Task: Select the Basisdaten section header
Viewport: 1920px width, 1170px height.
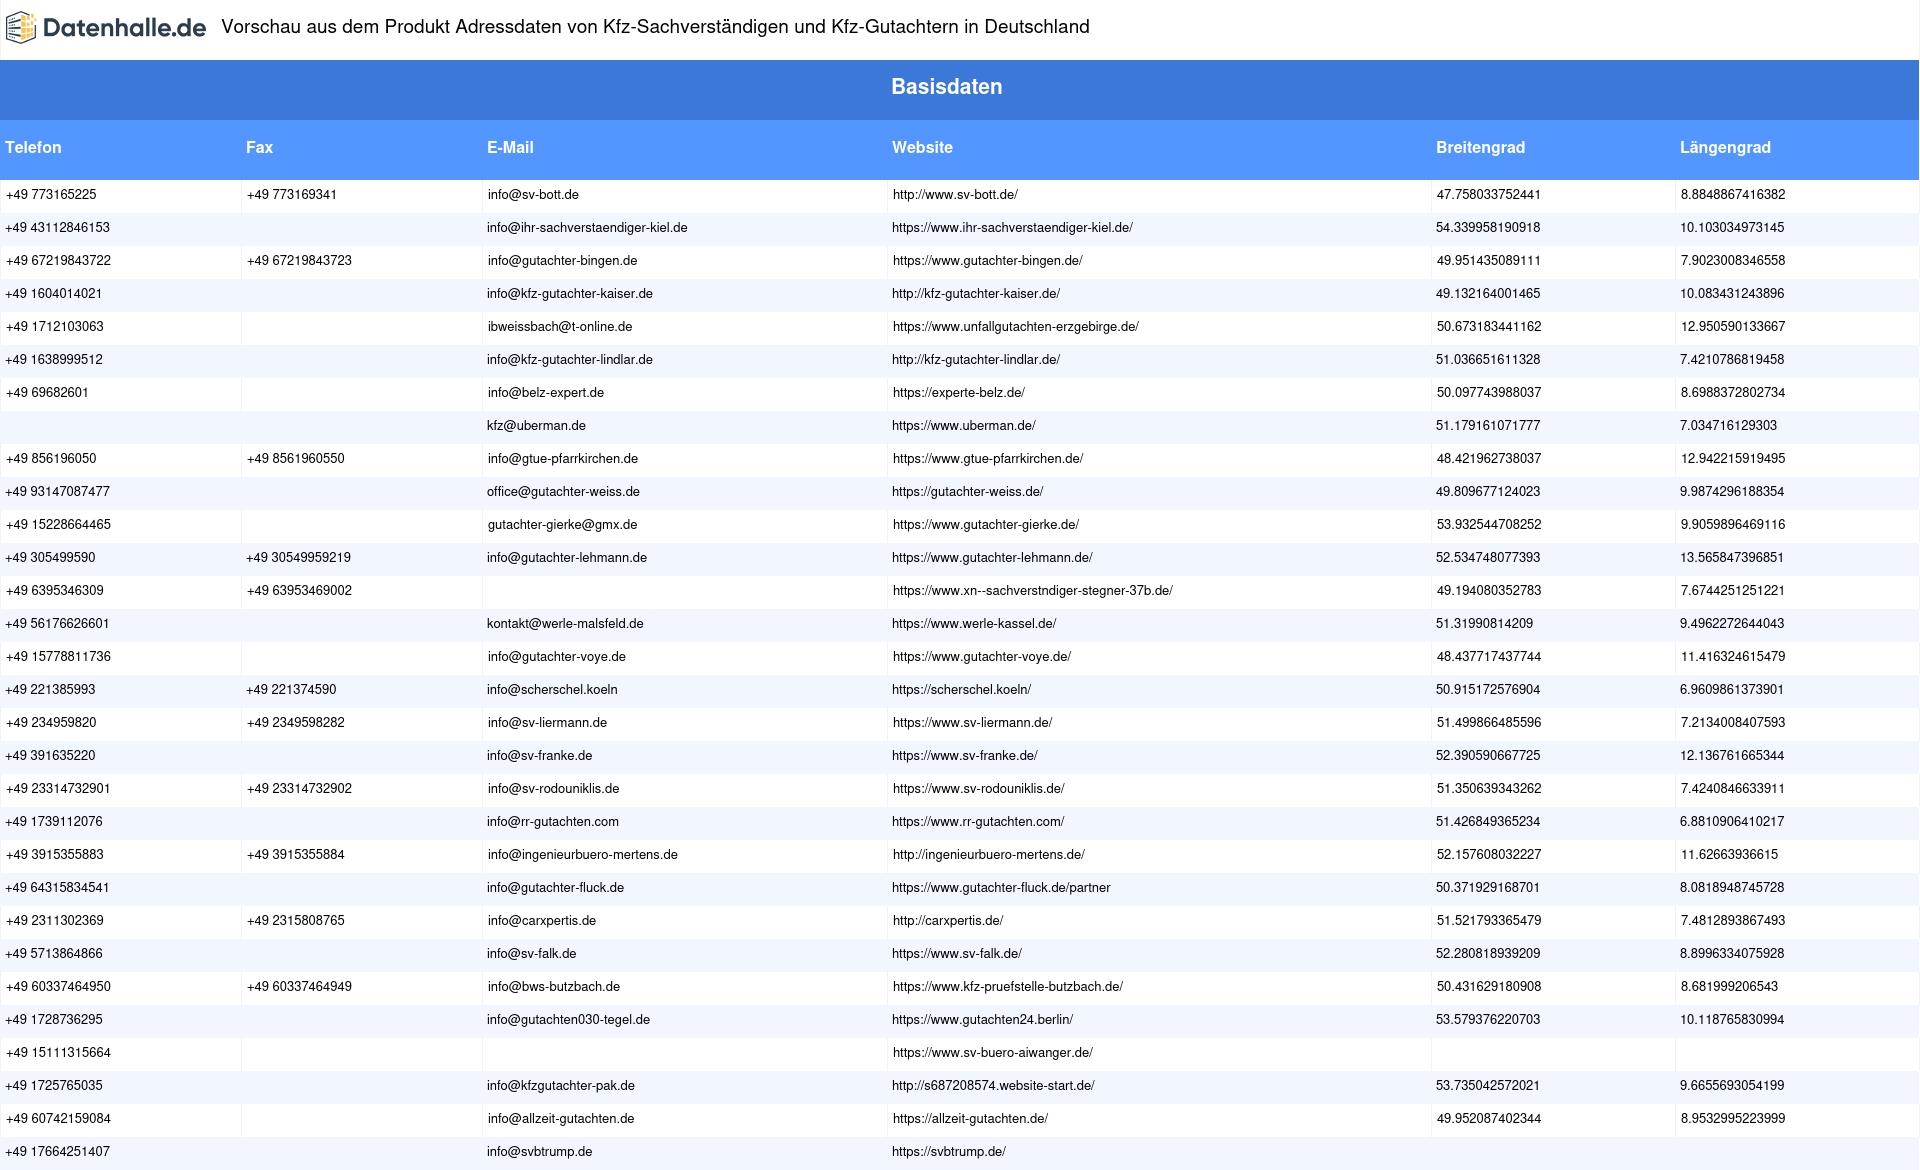Action: (x=947, y=87)
